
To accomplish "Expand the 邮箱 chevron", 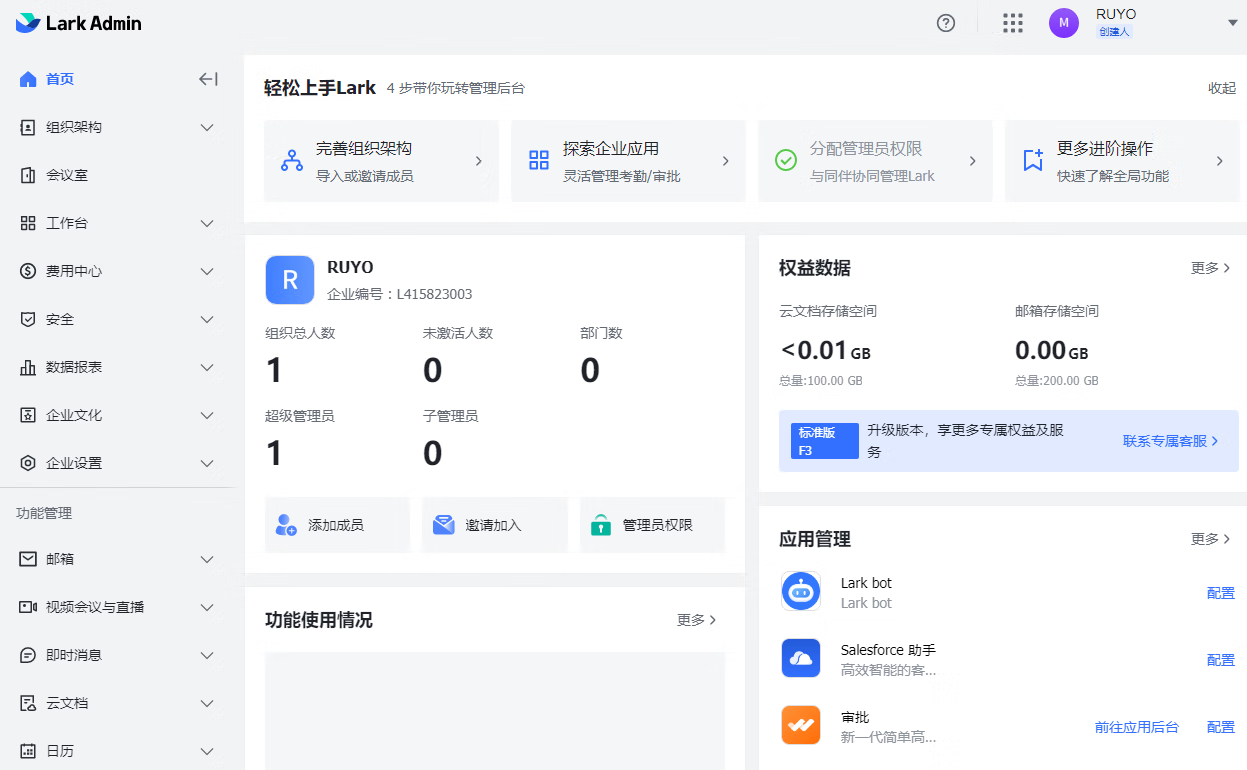I will 207,559.
